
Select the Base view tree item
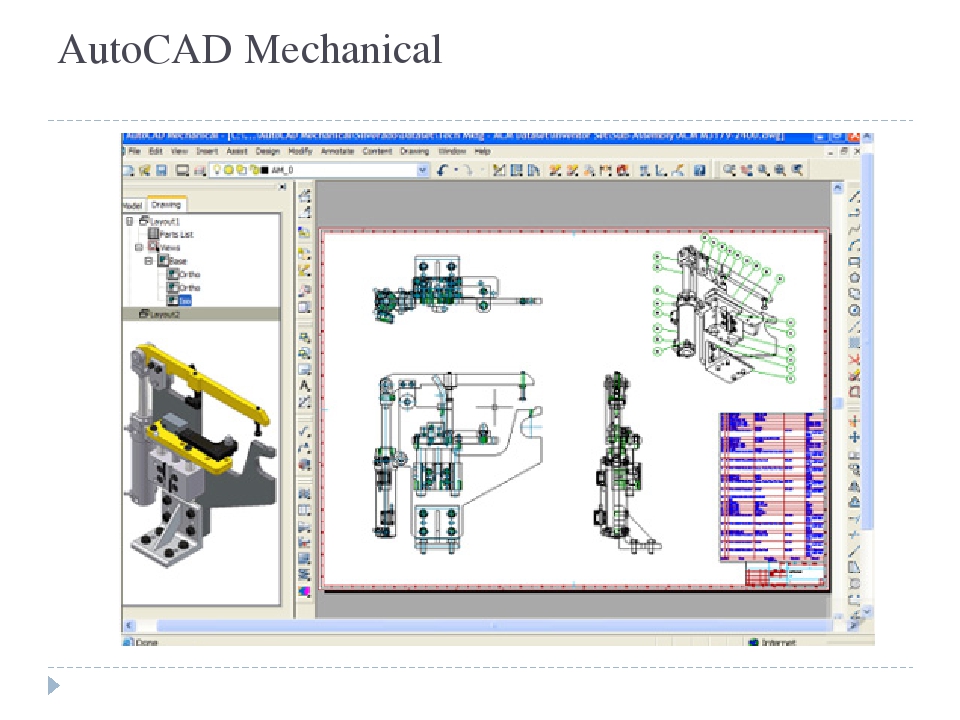click(178, 261)
